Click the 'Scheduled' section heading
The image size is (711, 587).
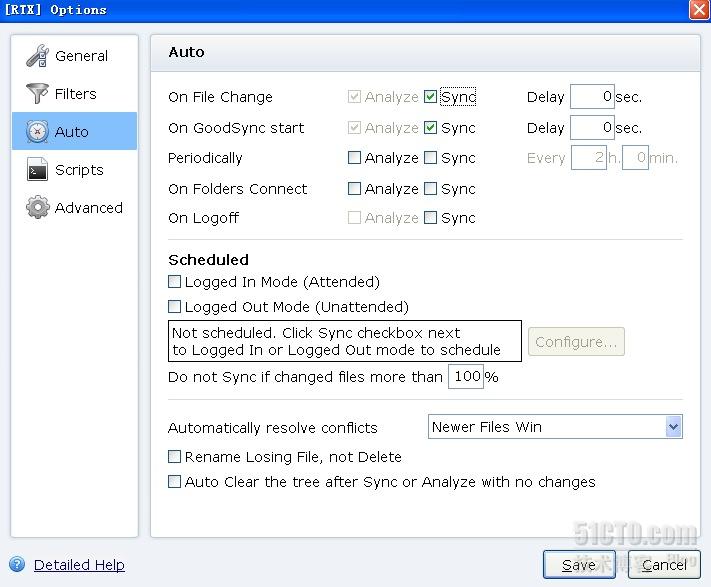(x=208, y=260)
